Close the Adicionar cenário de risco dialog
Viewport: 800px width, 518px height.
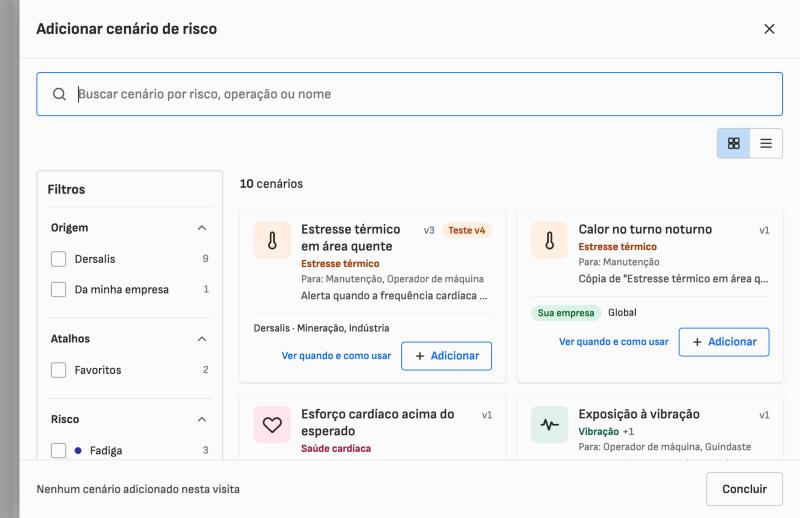tap(769, 29)
